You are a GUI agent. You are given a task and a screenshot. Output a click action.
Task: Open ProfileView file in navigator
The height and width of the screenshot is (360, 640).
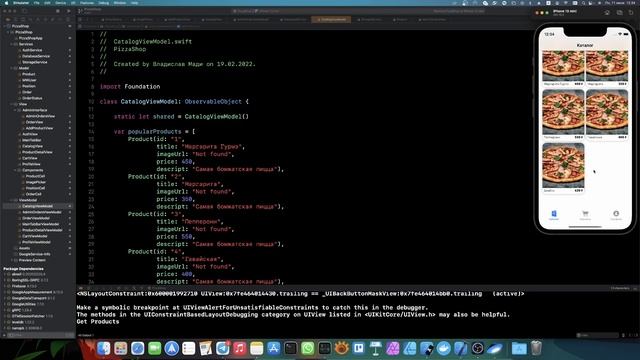[x=31, y=164]
